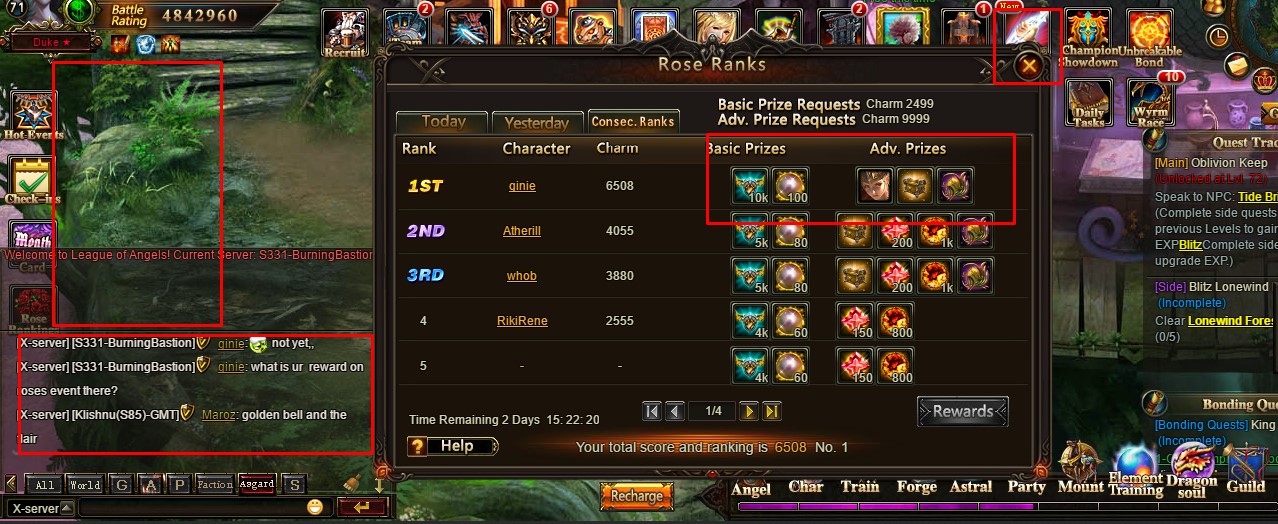Open the Hot Events icon
The width and height of the screenshot is (1278, 524).
[x=33, y=114]
